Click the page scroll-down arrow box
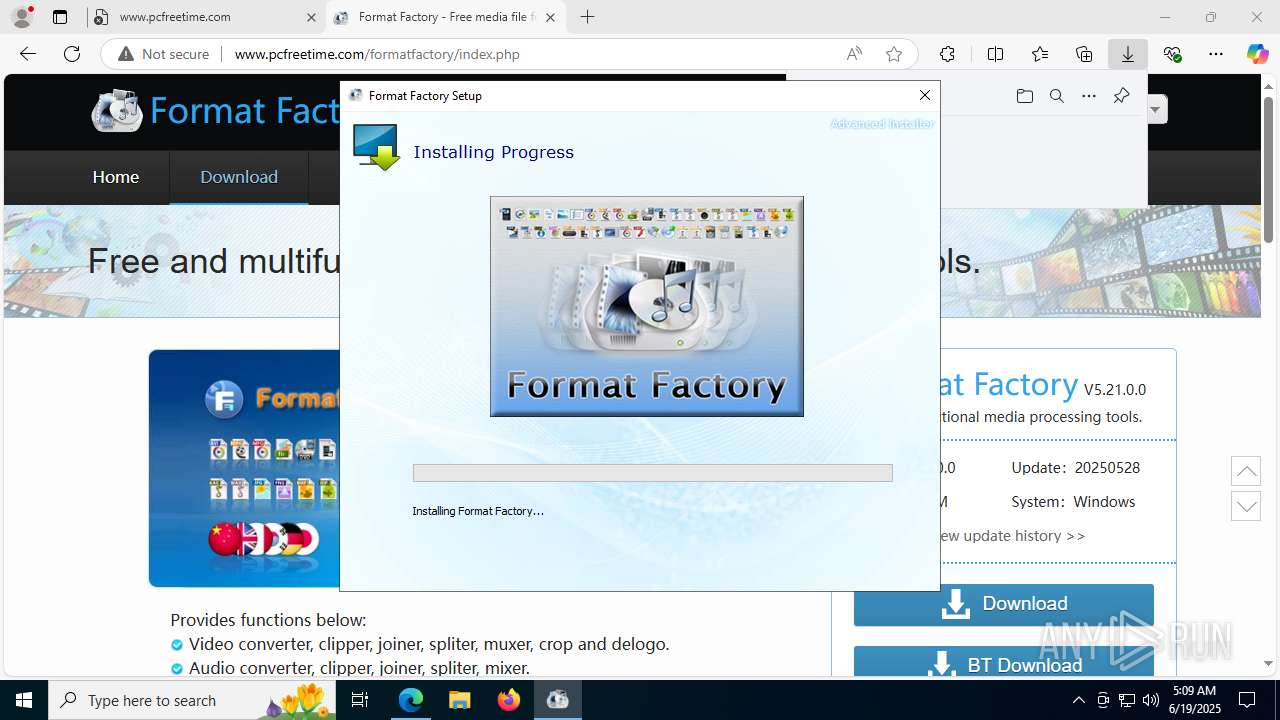 point(1246,506)
